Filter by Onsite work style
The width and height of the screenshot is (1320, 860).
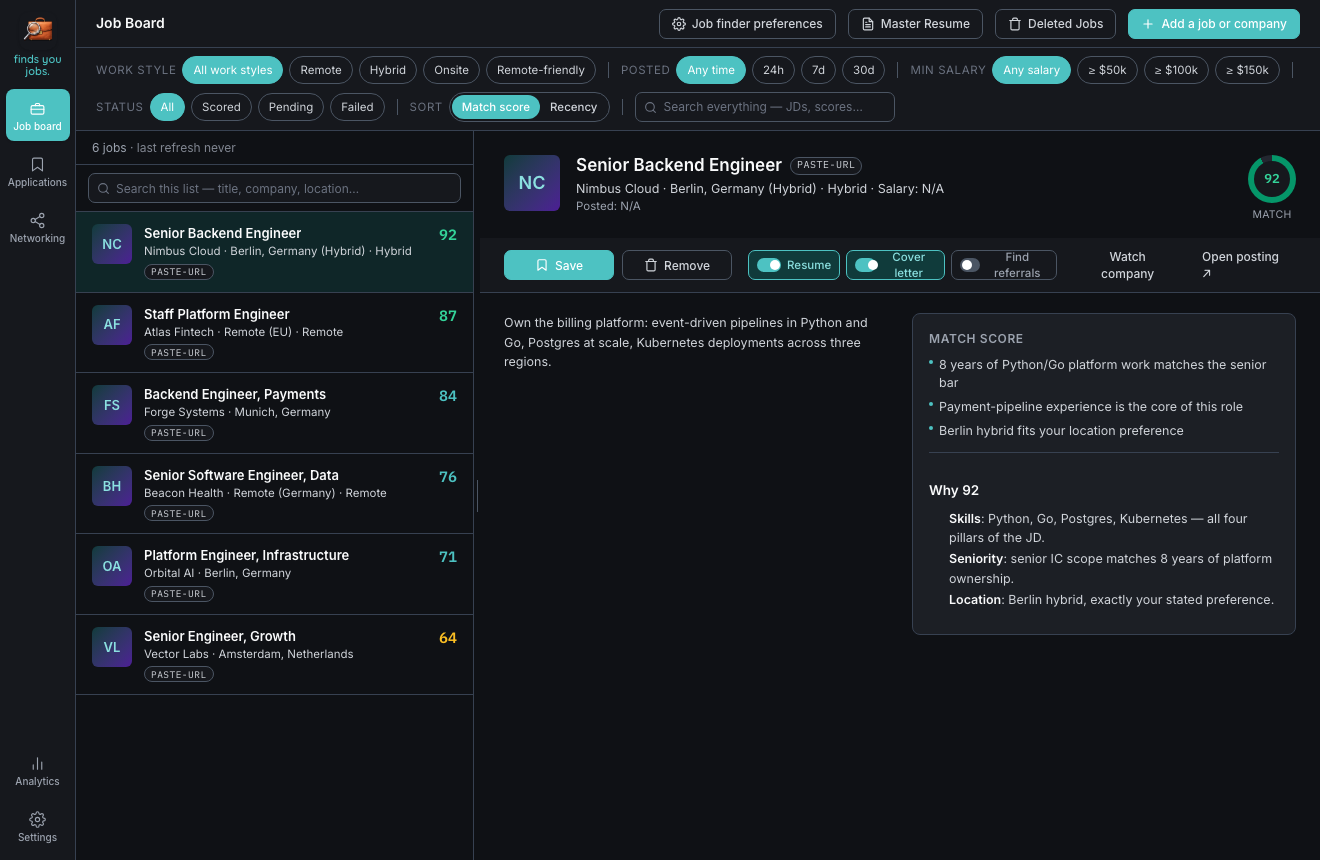tap(451, 70)
